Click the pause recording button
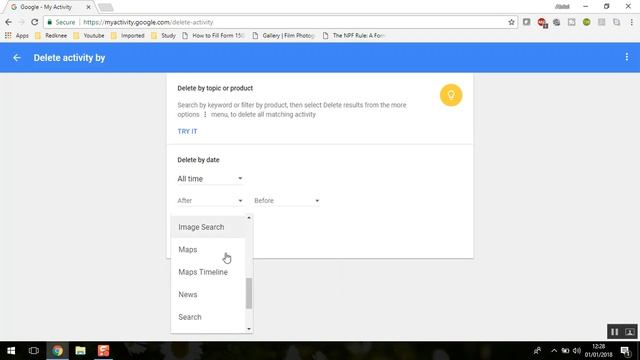640x360 pixels. coord(614,332)
